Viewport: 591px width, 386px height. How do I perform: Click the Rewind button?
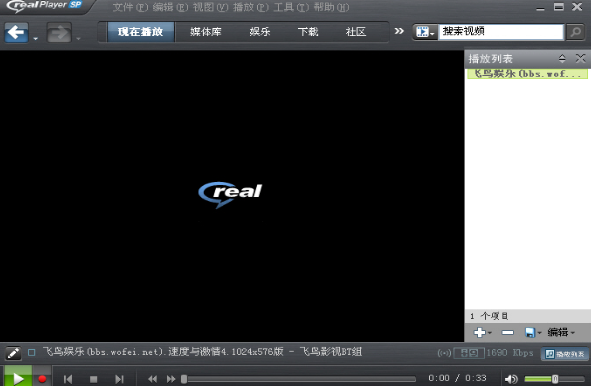coord(153,379)
